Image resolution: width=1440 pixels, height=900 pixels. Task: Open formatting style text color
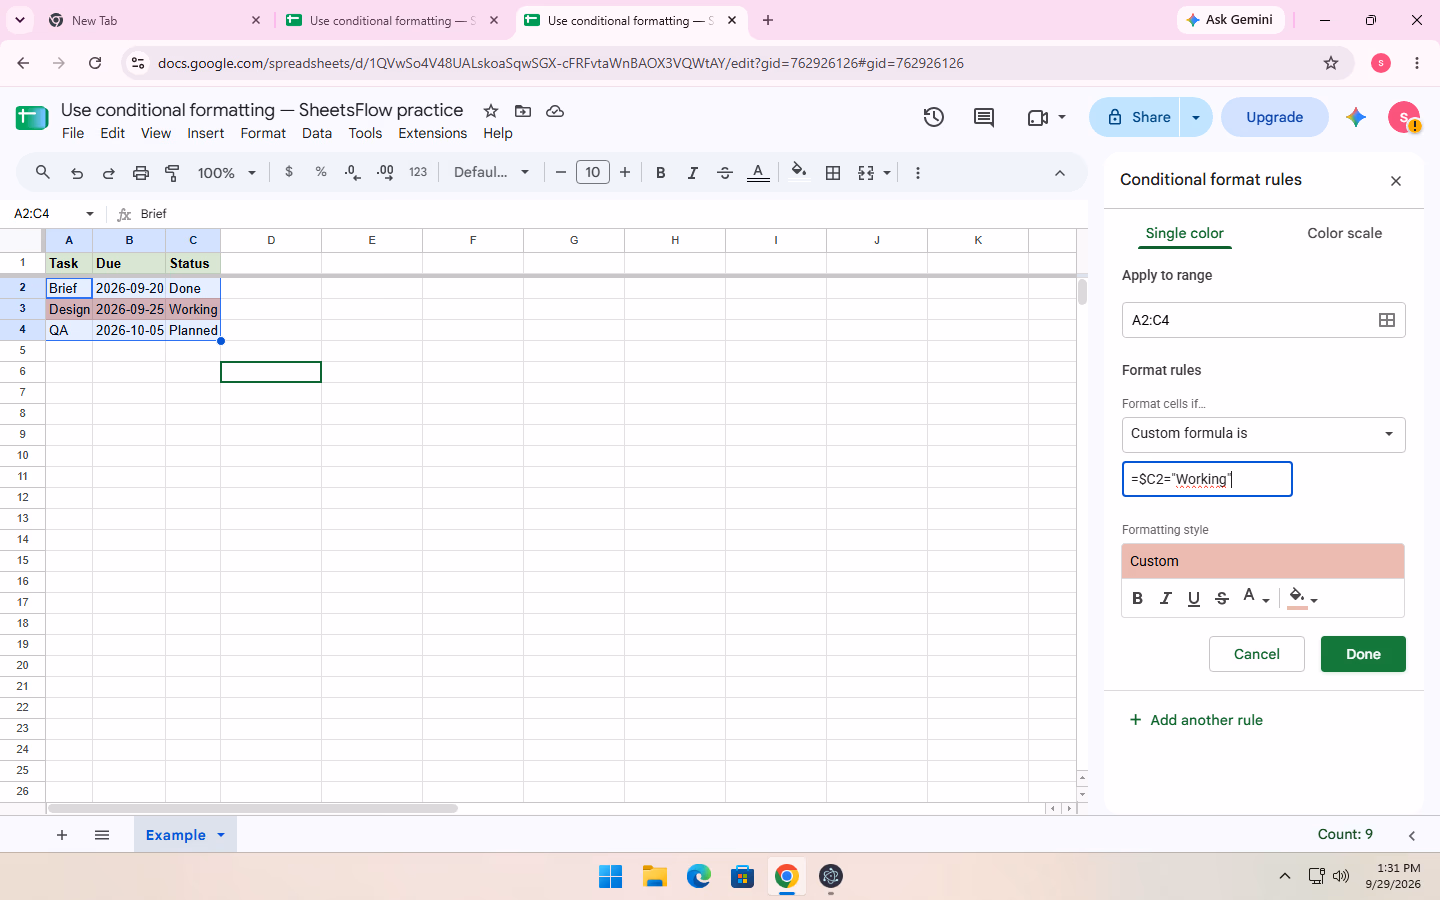tap(1255, 598)
